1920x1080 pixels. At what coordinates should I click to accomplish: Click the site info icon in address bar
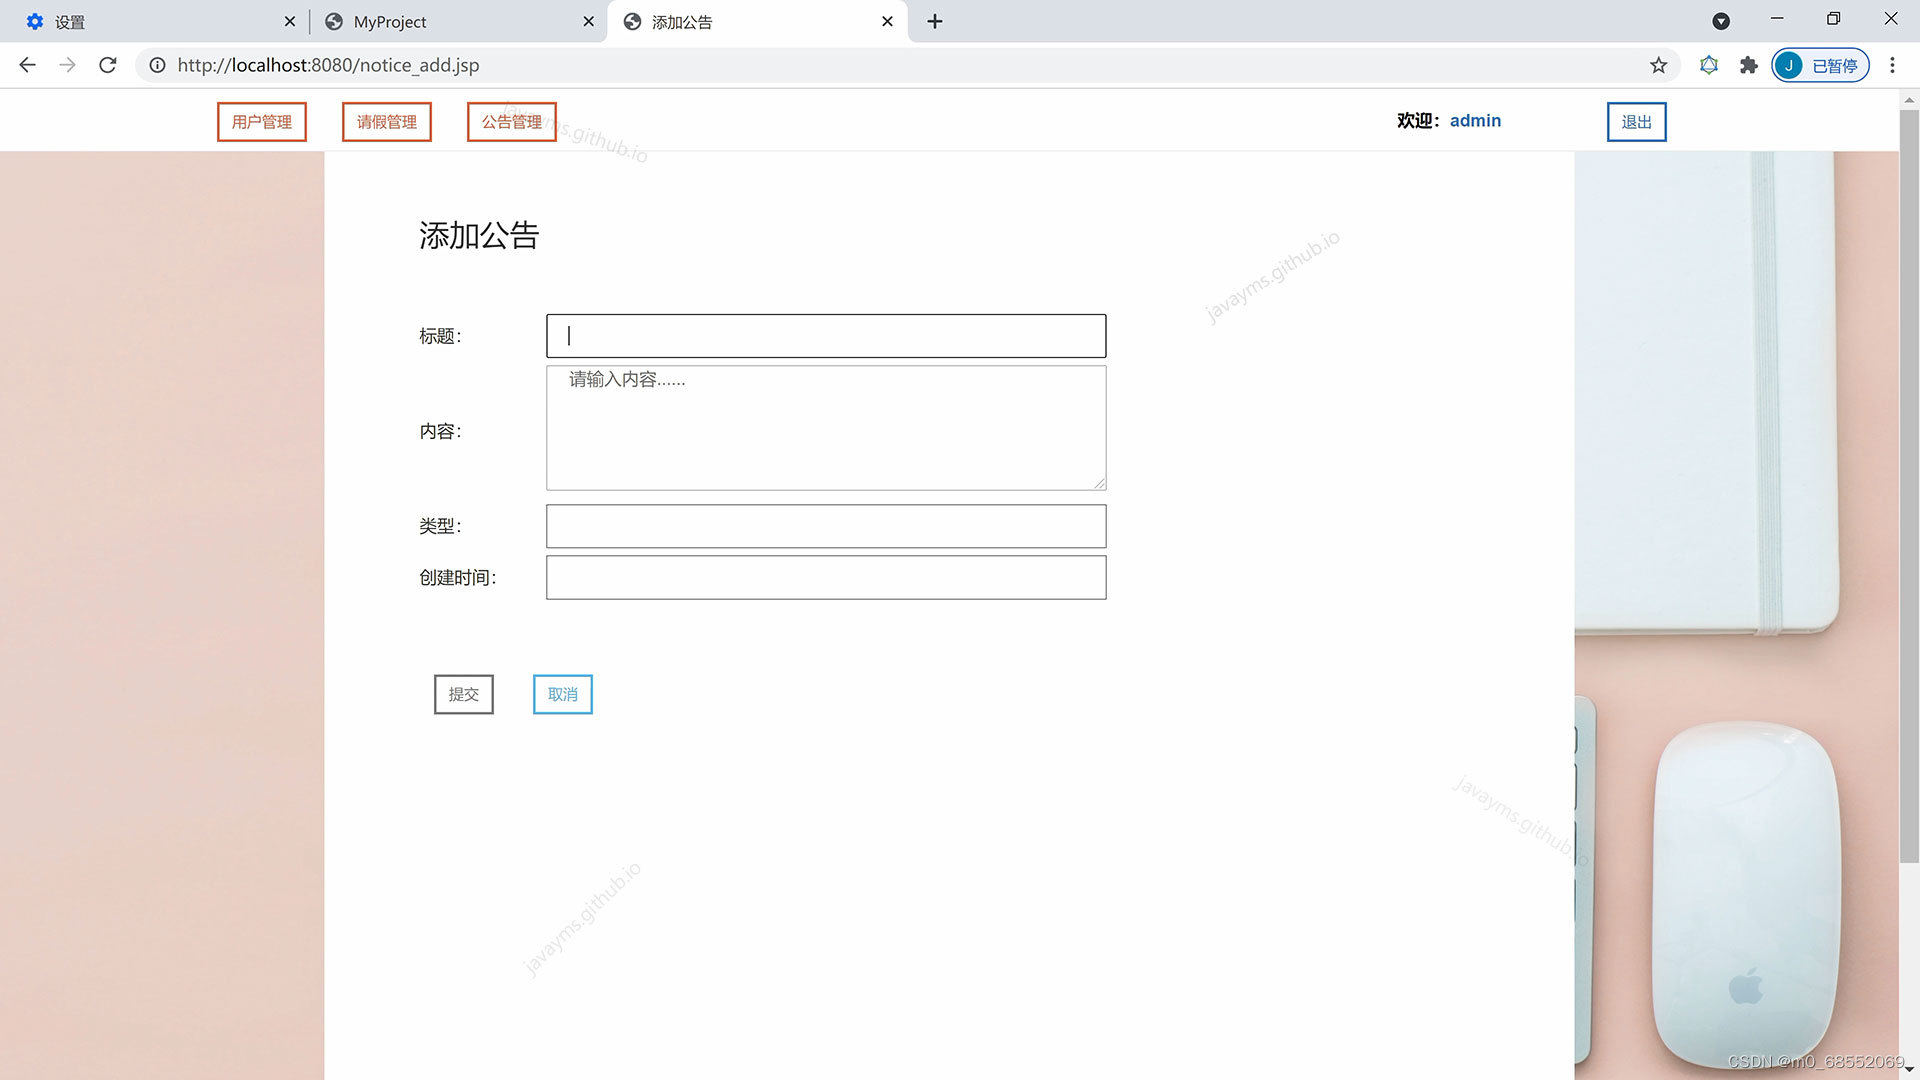157,65
